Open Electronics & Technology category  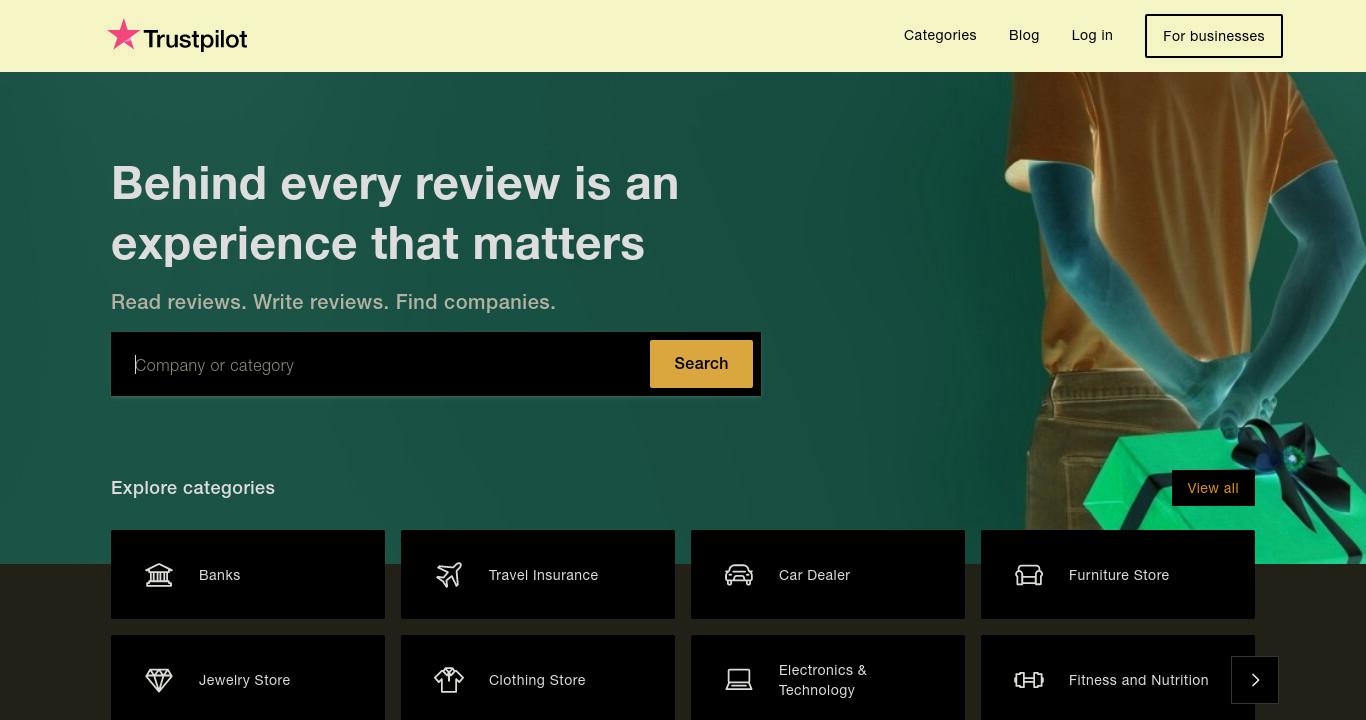828,678
